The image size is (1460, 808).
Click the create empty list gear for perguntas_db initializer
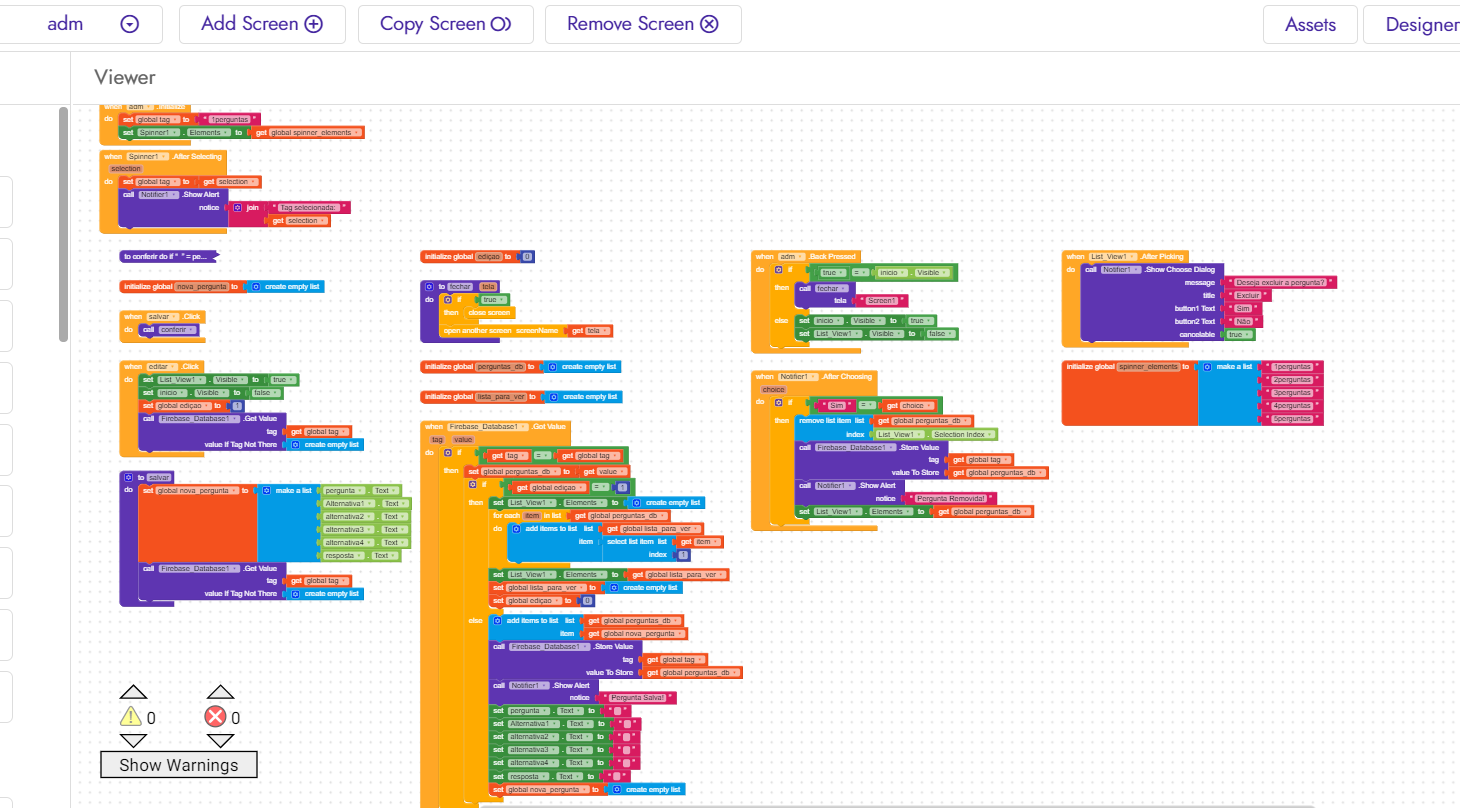click(551, 367)
